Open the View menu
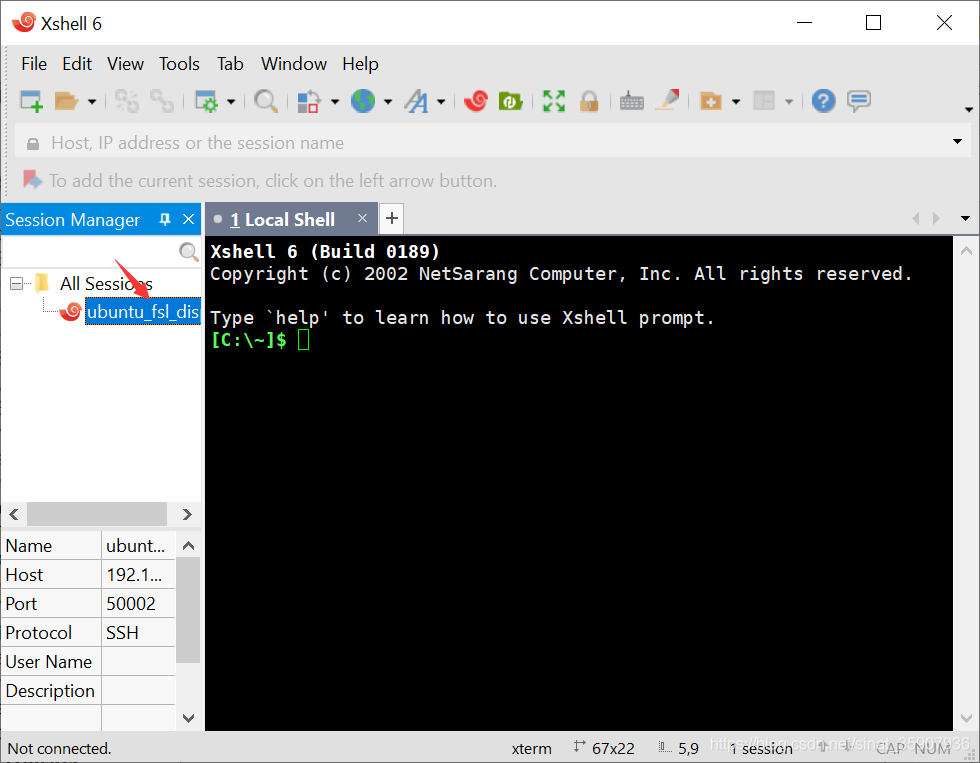This screenshot has height=763, width=980. [125, 64]
